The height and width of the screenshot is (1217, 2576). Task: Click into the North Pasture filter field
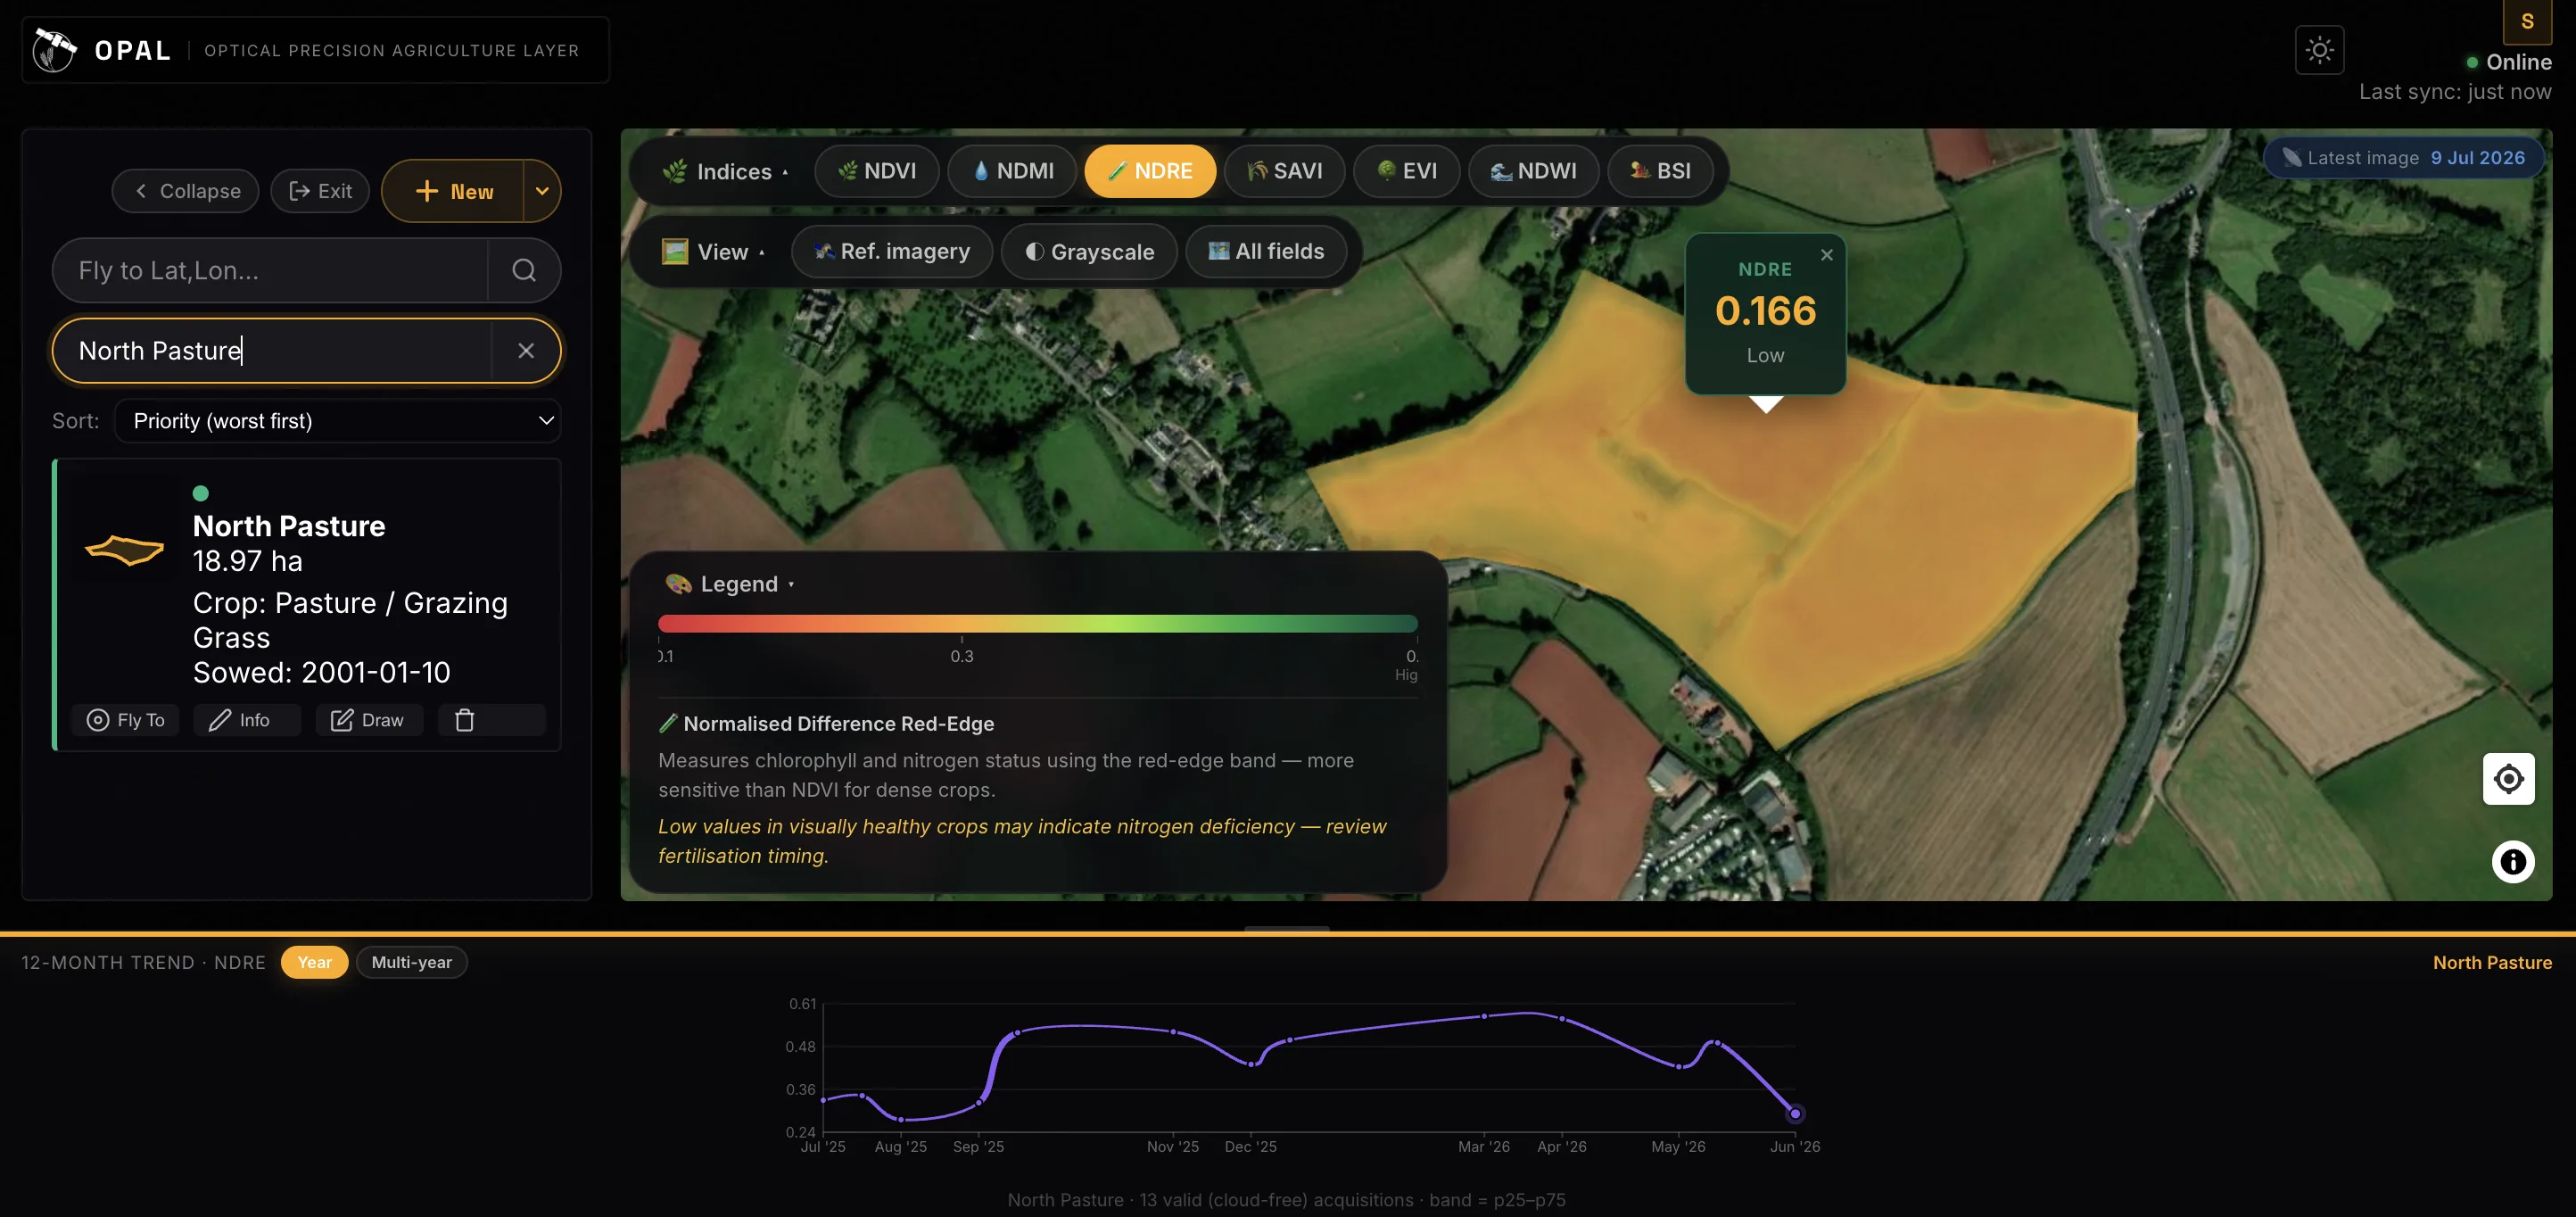tap(272, 350)
